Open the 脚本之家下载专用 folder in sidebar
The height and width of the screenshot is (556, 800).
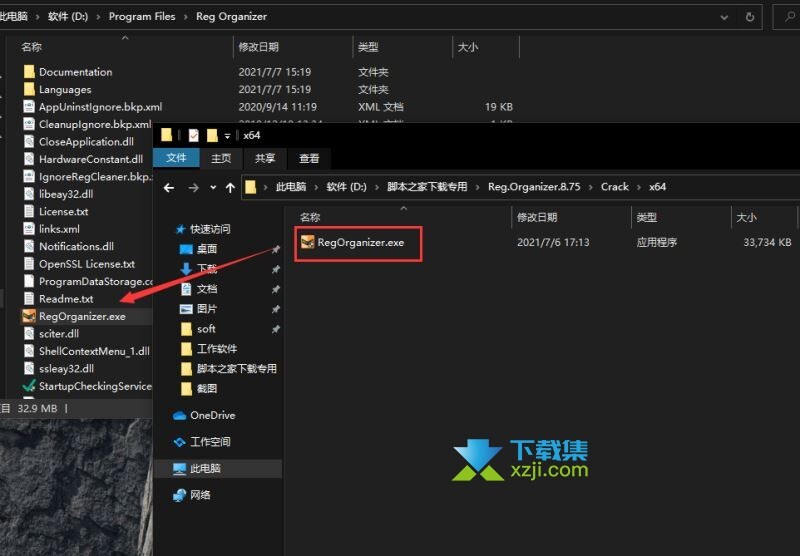point(236,368)
